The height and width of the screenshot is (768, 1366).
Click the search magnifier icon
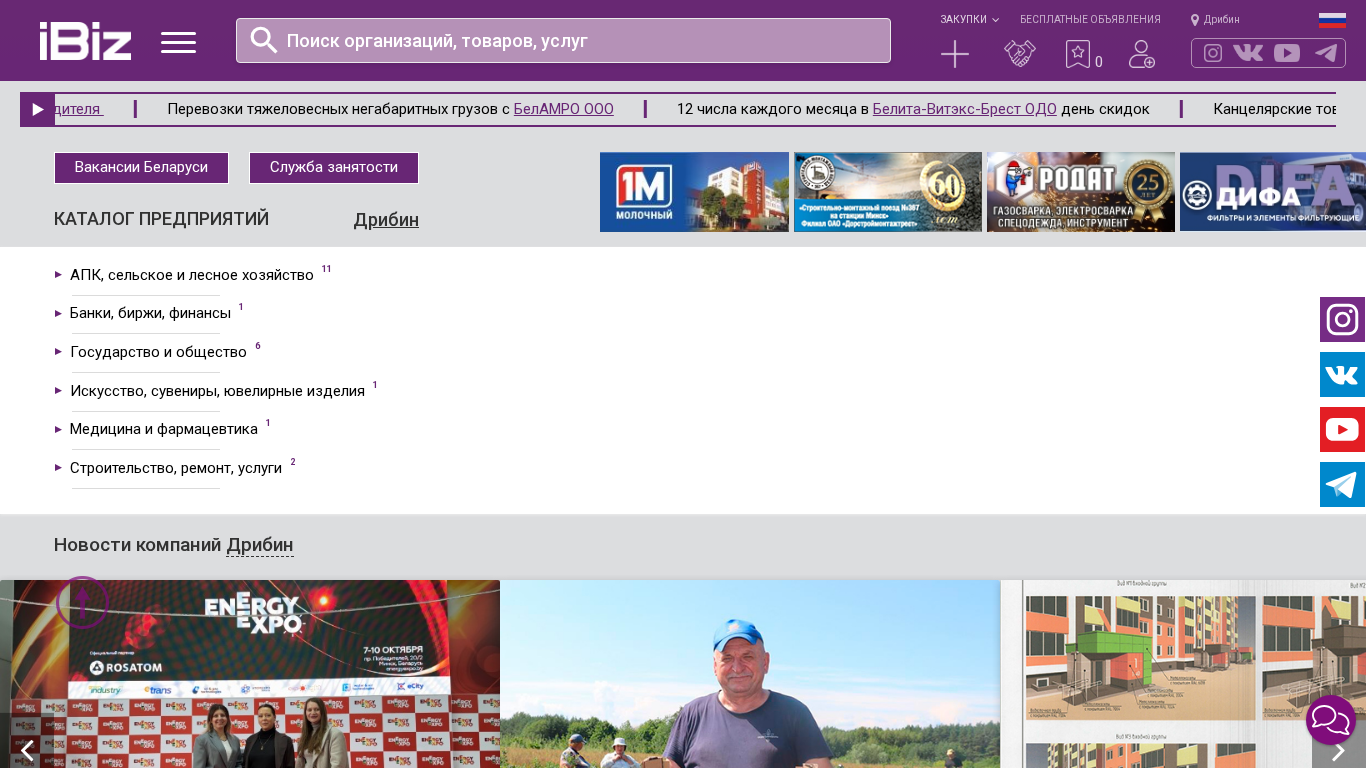pos(264,40)
